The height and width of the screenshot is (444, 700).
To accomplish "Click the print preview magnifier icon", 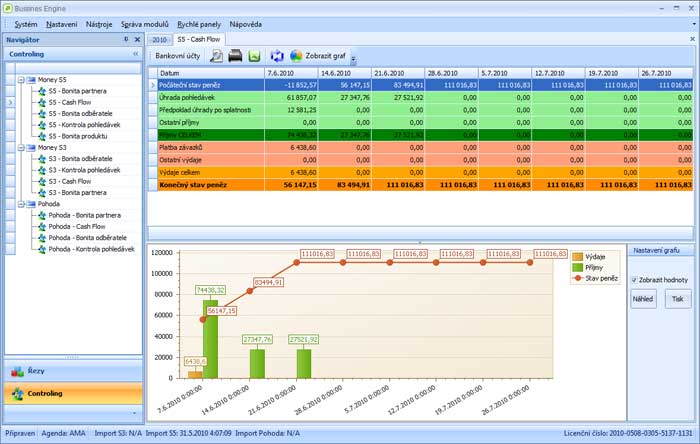I will pos(216,55).
